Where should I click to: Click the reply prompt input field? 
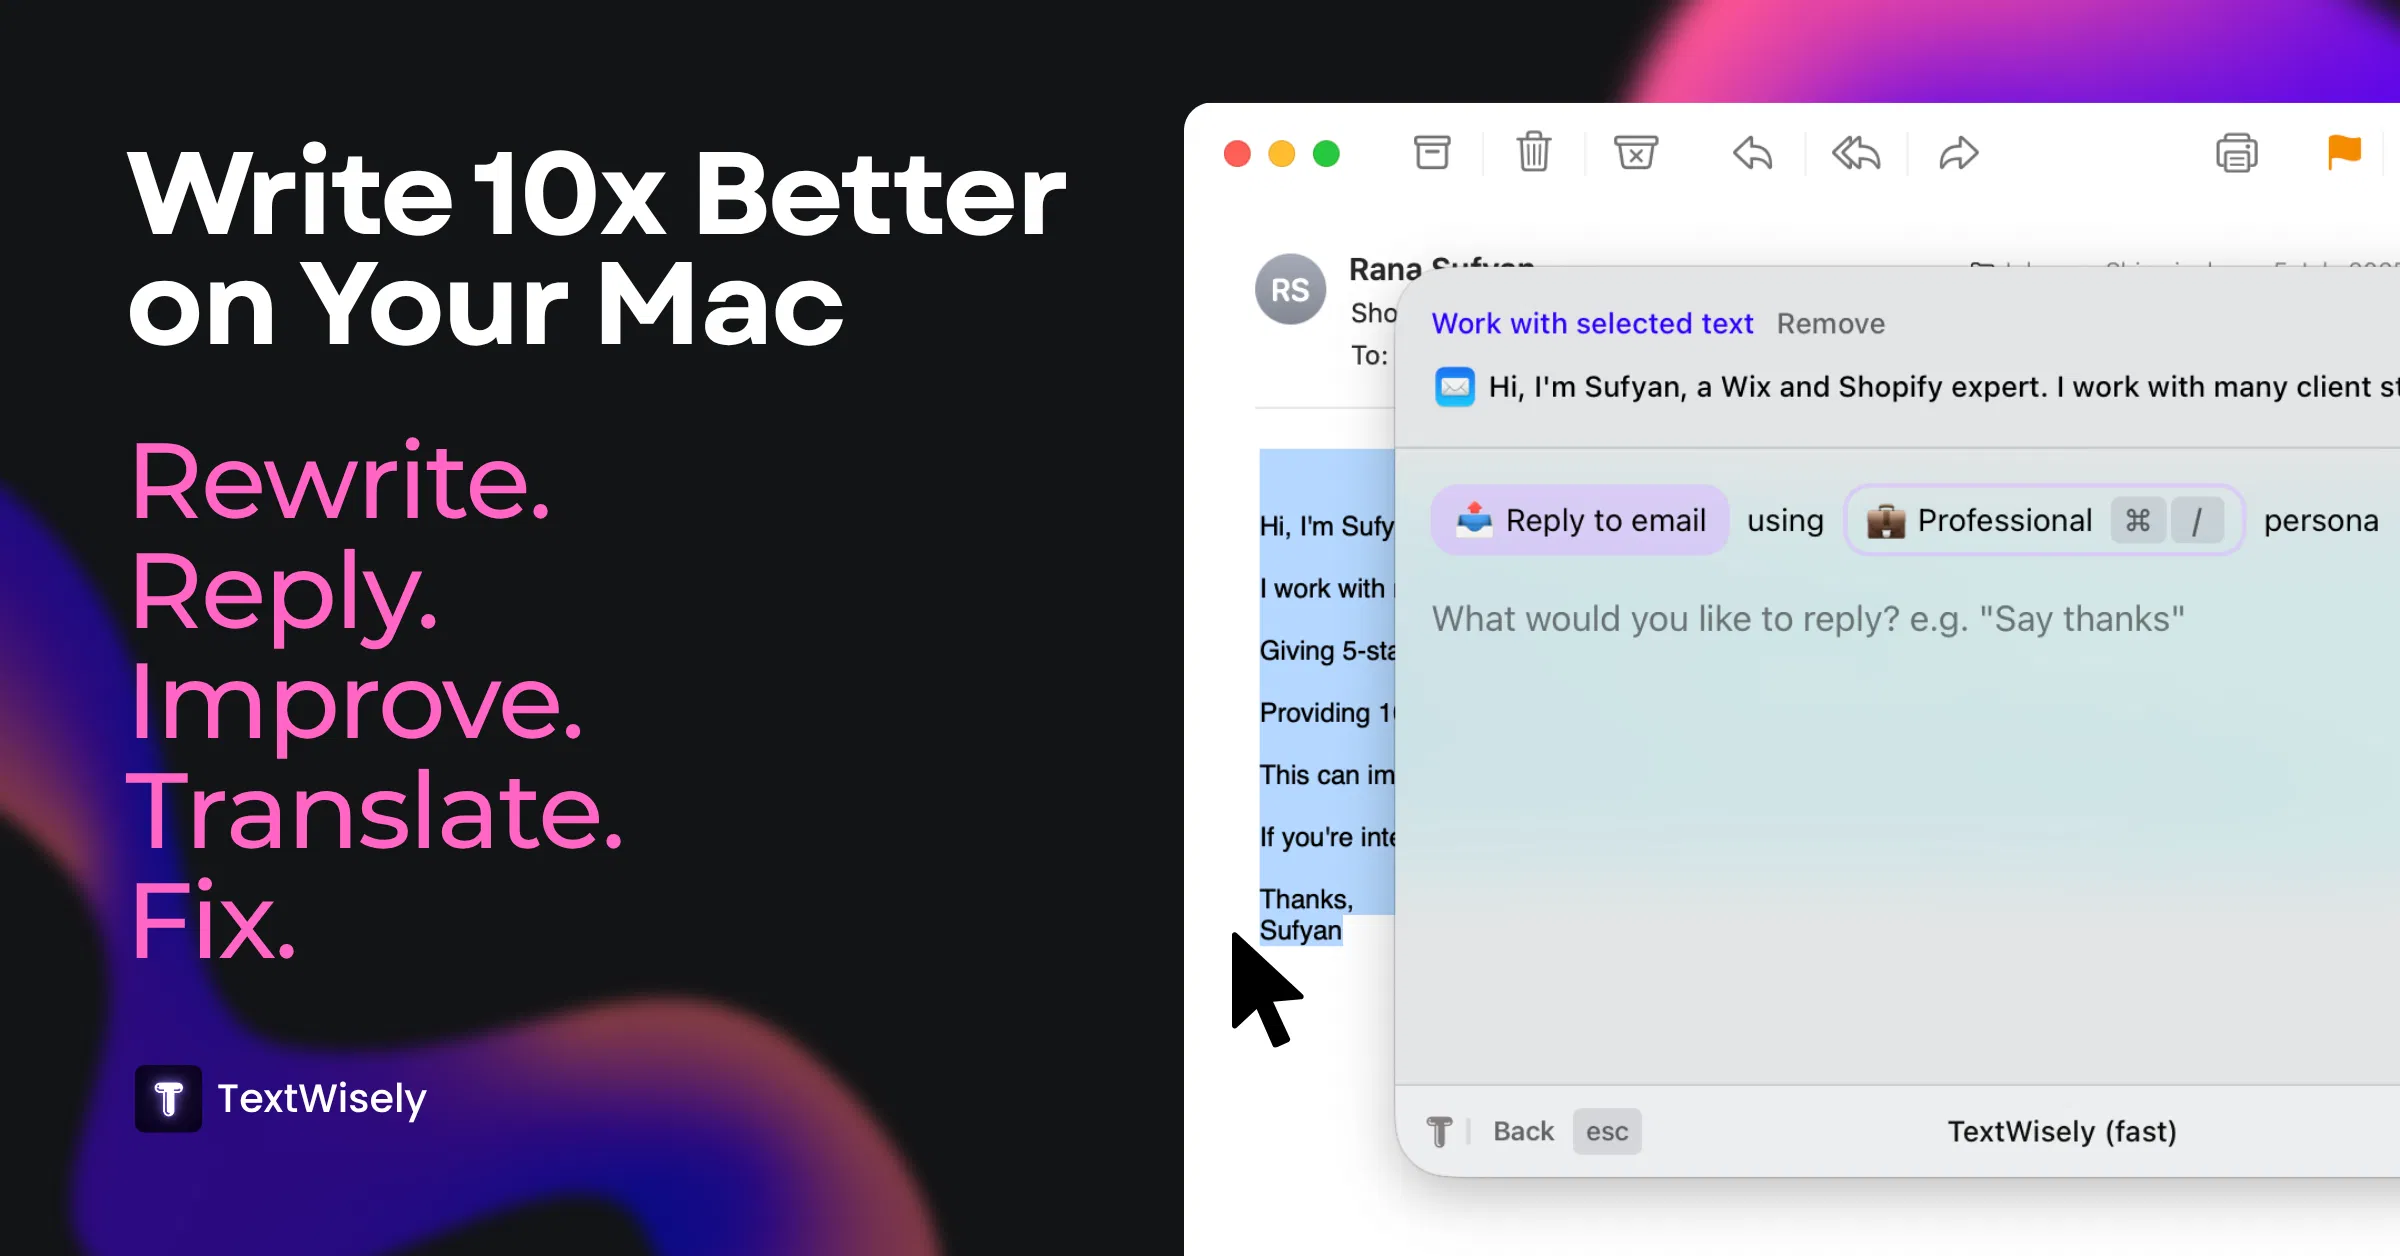point(1807,618)
